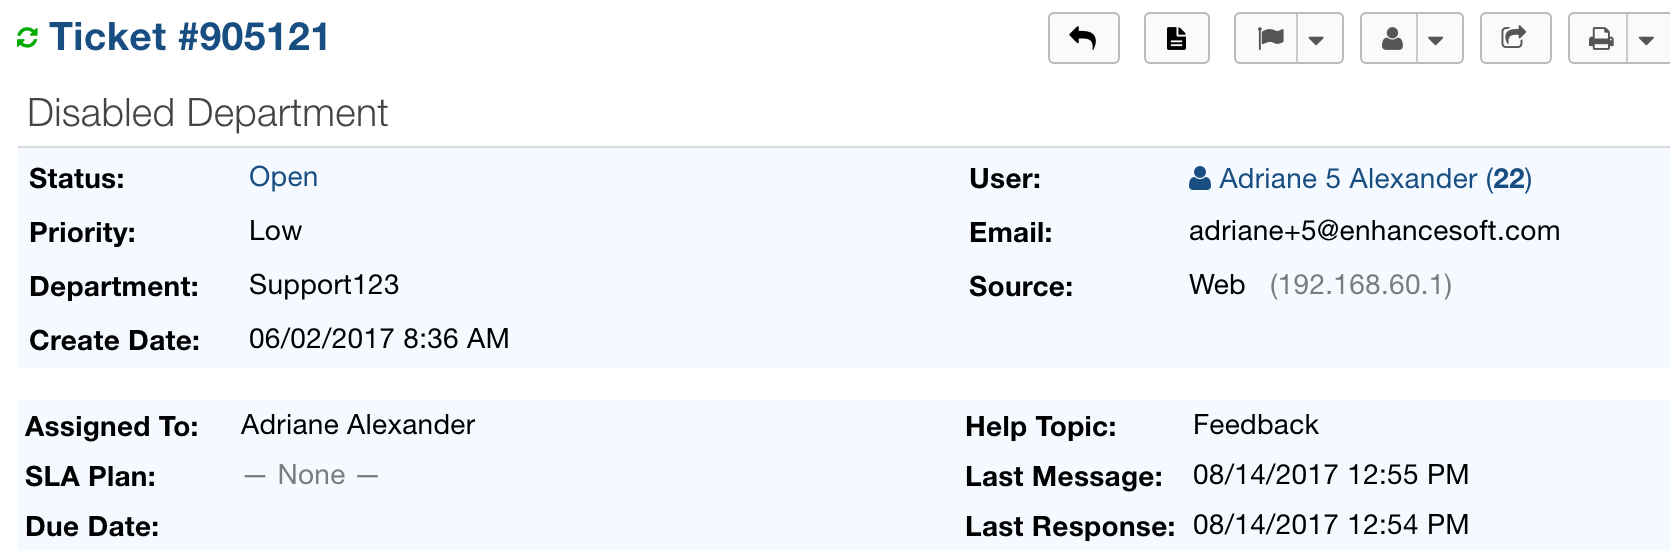Screen dimensions: 1670x558
Task: Click the reply arrow button
Action: [1083, 39]
